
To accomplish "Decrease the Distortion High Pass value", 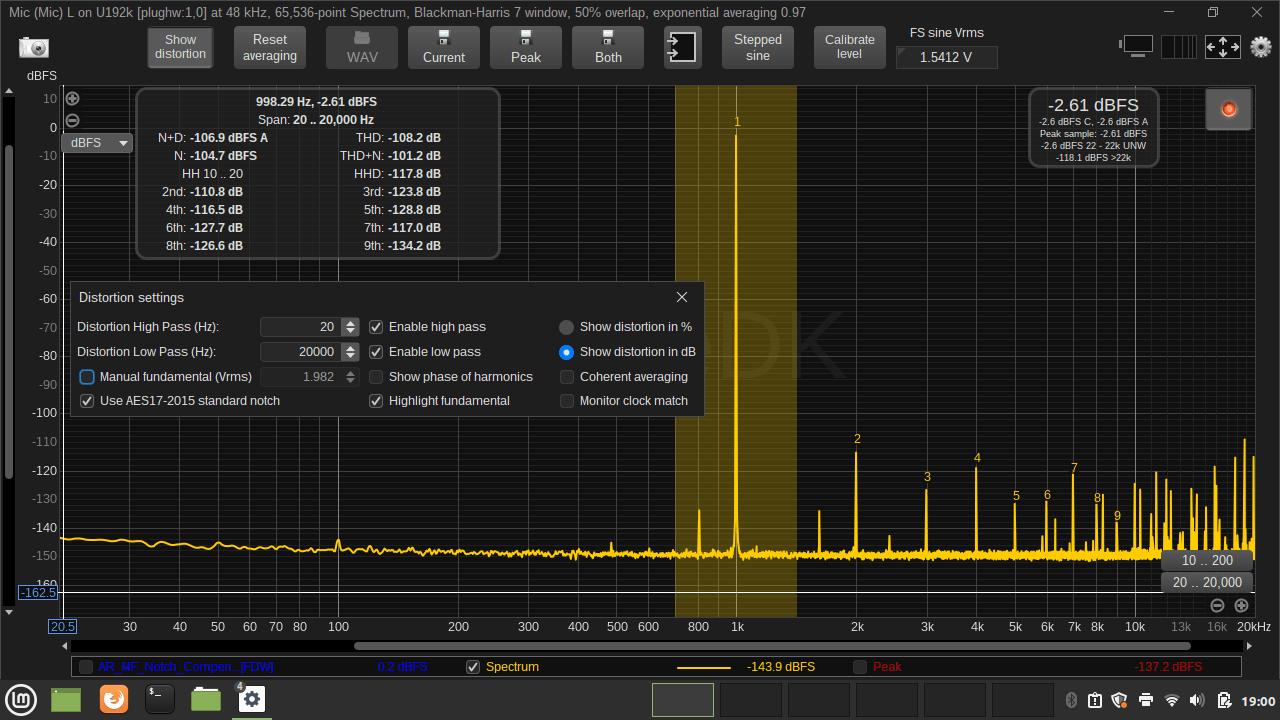I will coord(350,332).
